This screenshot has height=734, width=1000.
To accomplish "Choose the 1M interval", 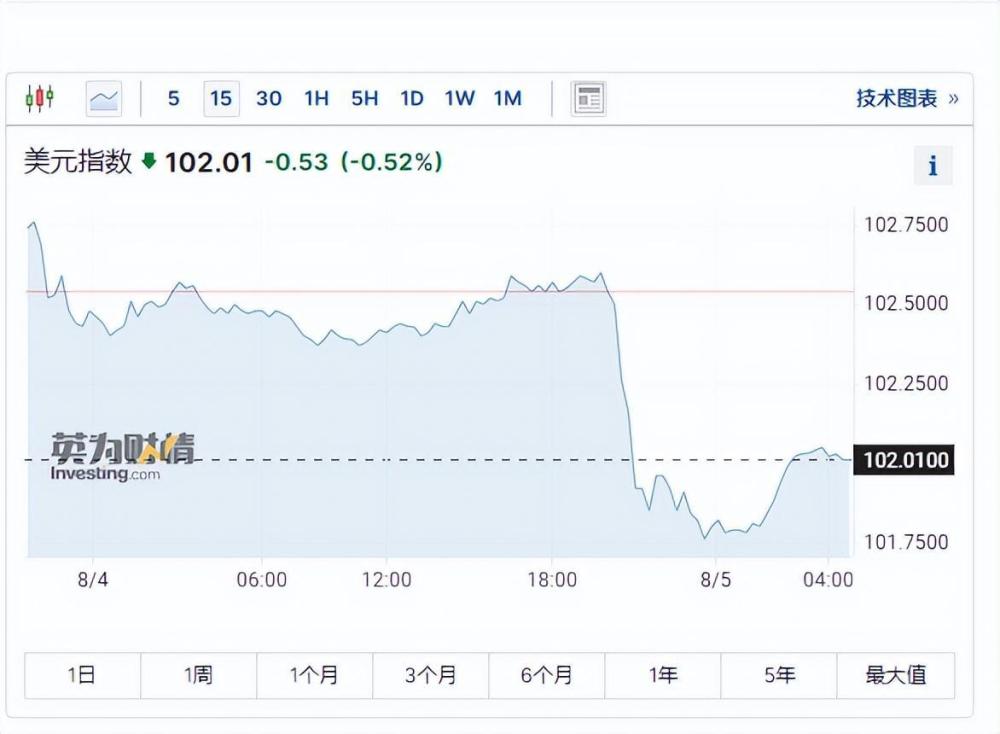I will click(x=507, y=98).
